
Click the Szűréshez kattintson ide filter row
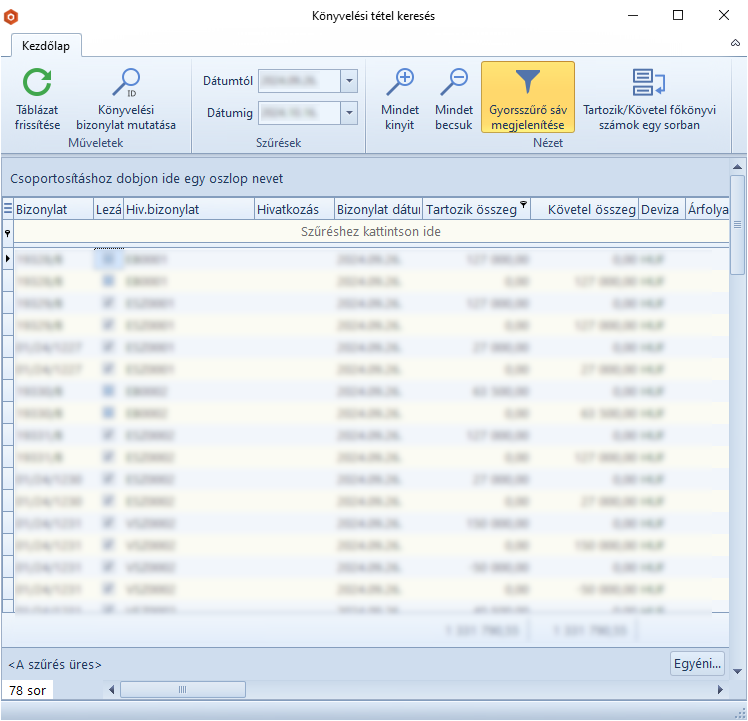pyautogui.click(x=370, y=231)
